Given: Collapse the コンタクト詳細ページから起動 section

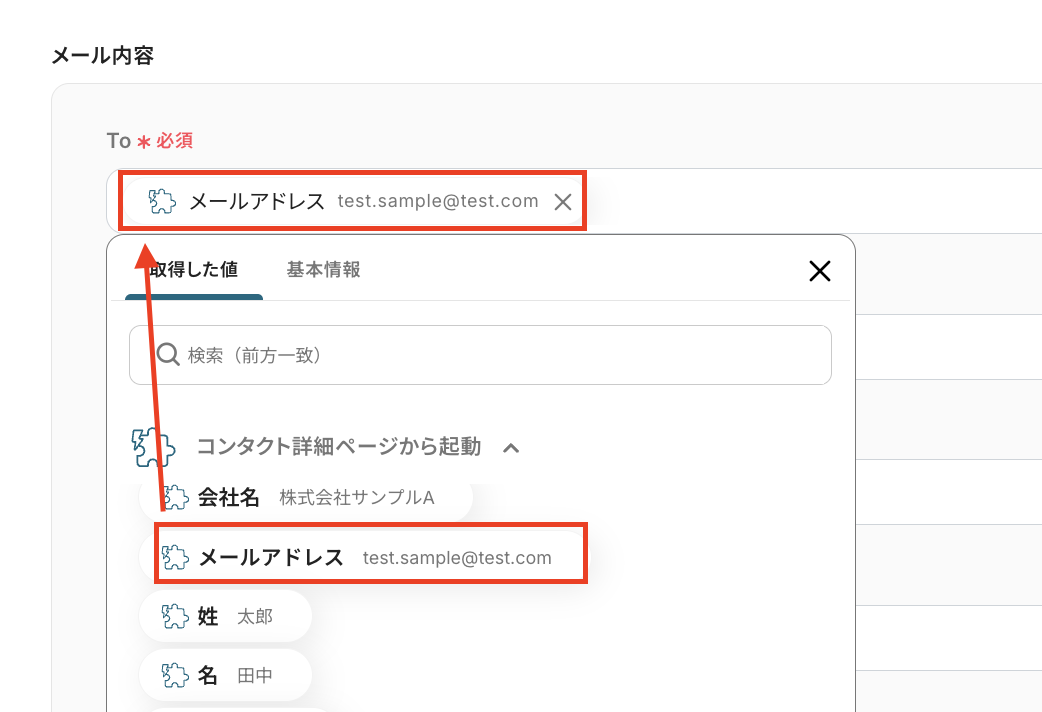Looking at the screenshot, I should point(510,448).
